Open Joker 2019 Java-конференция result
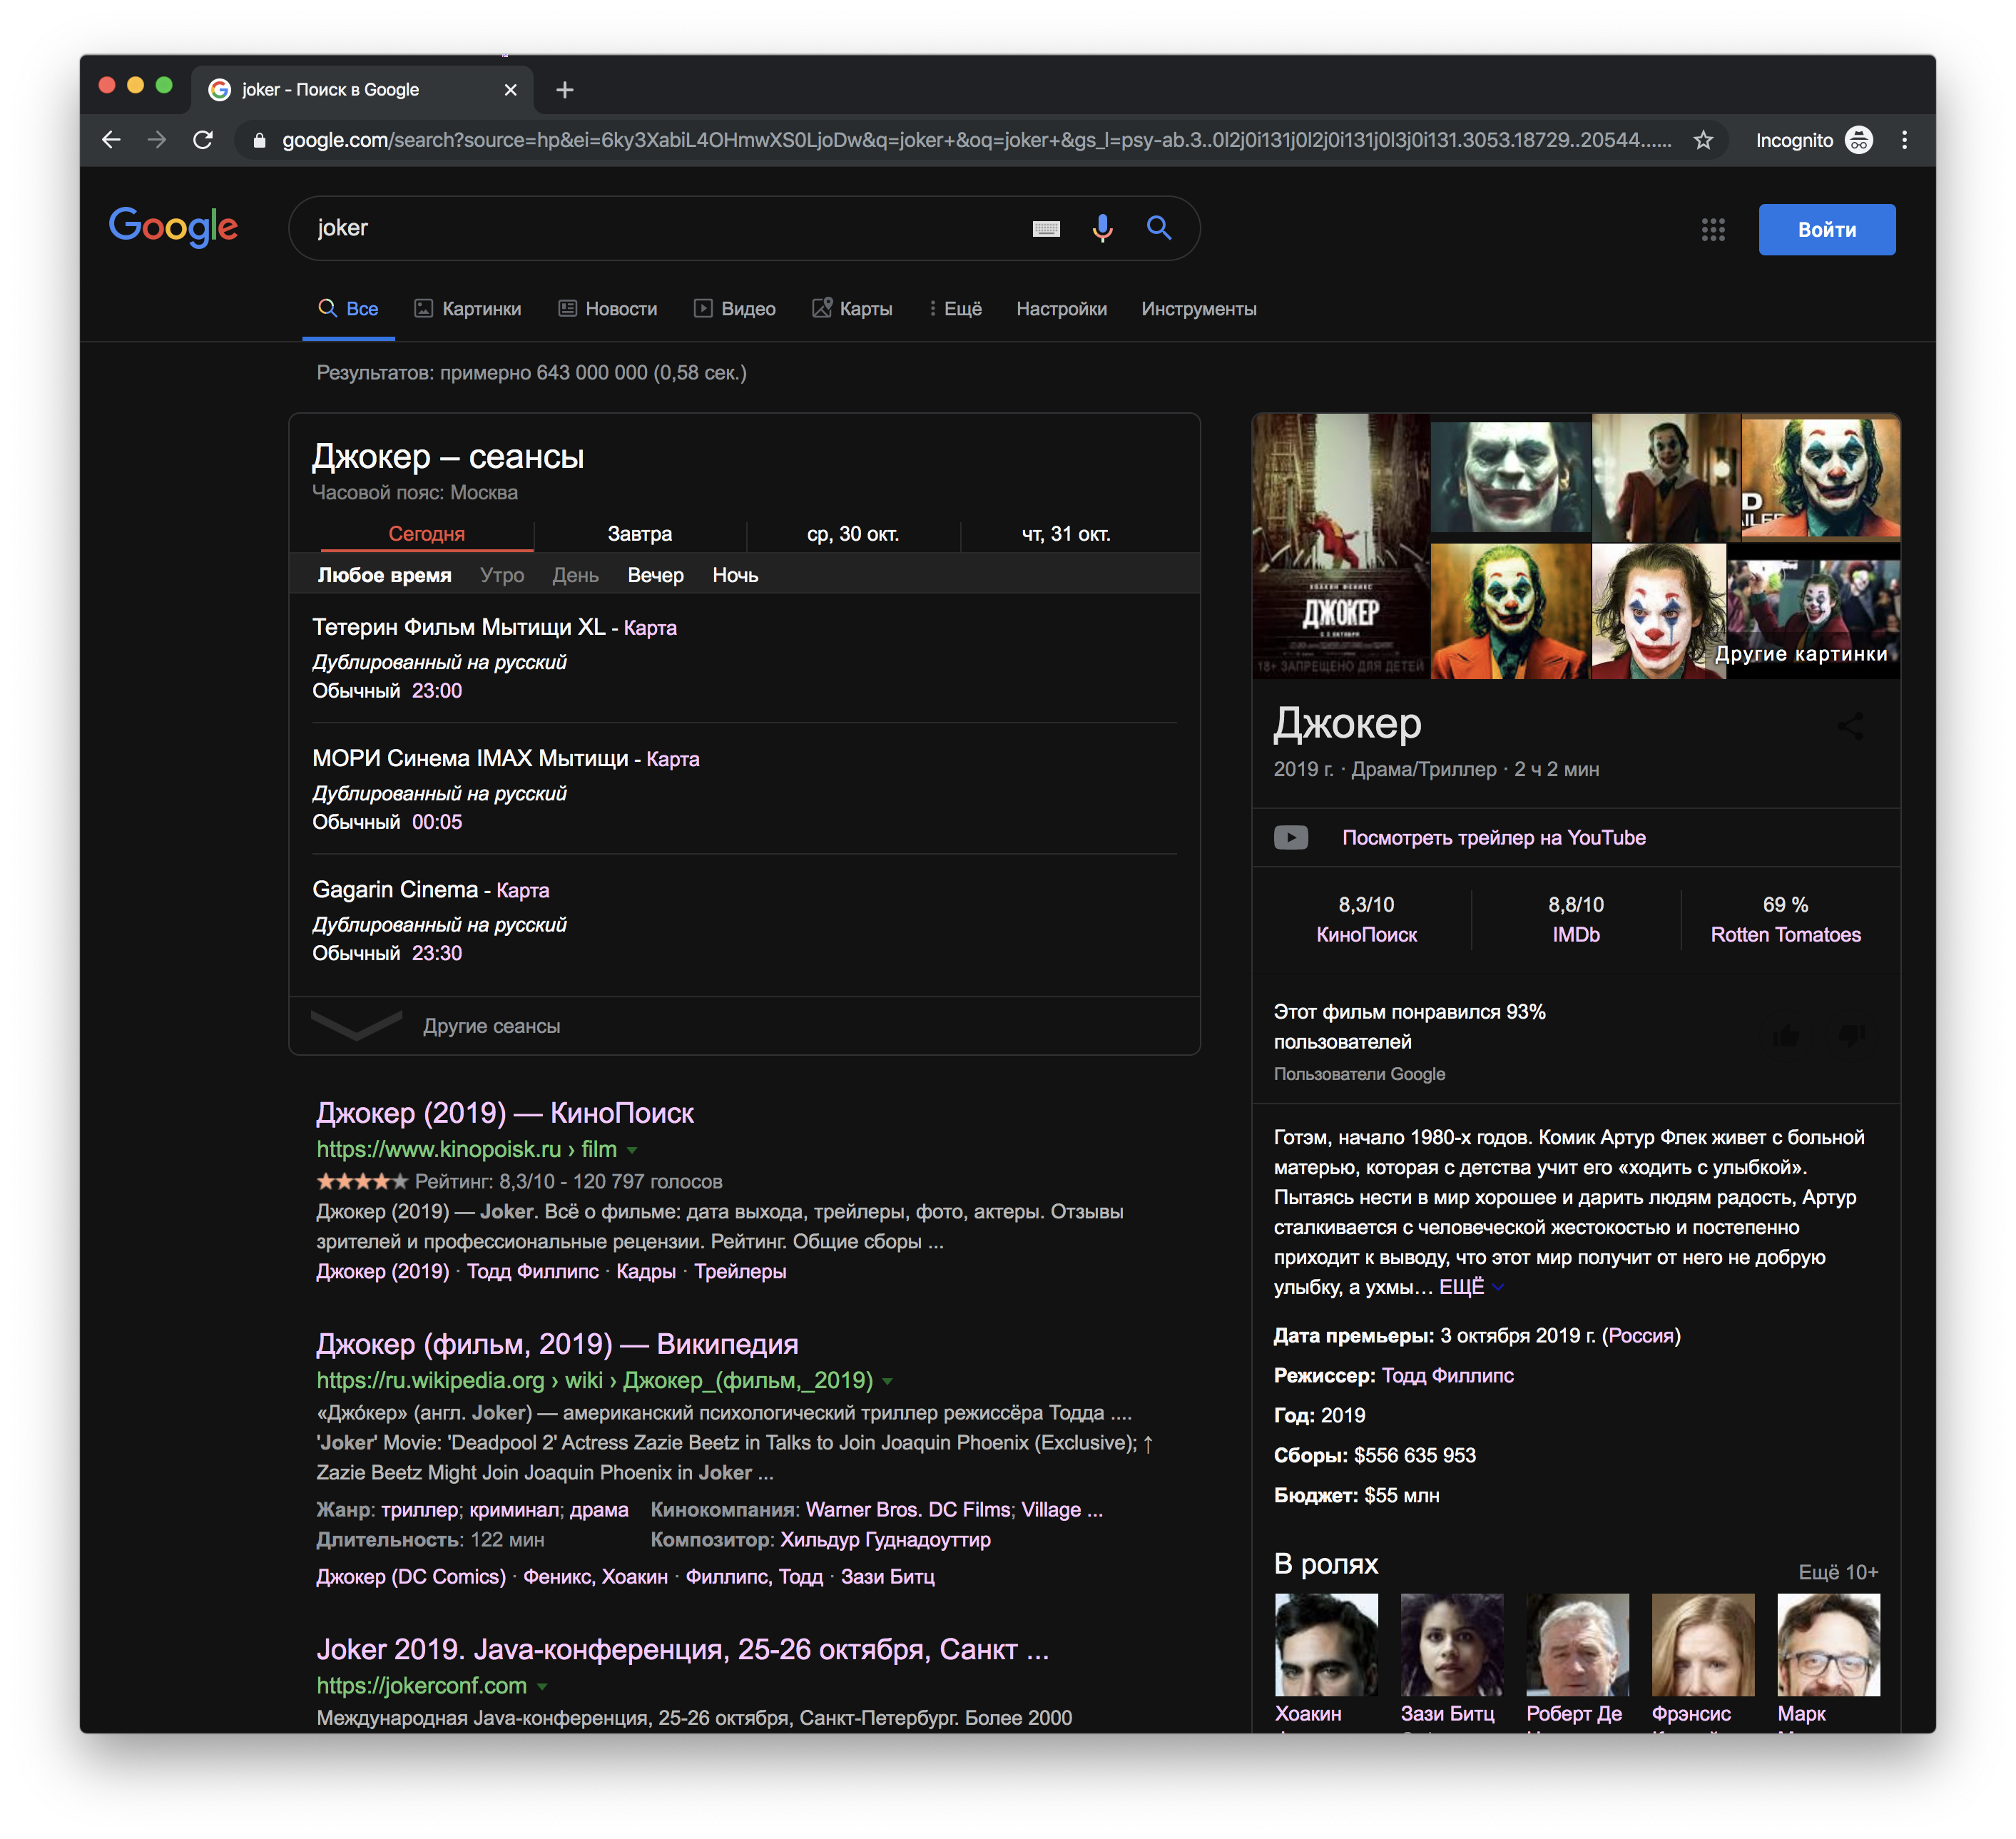 (x=683, y=1649)
